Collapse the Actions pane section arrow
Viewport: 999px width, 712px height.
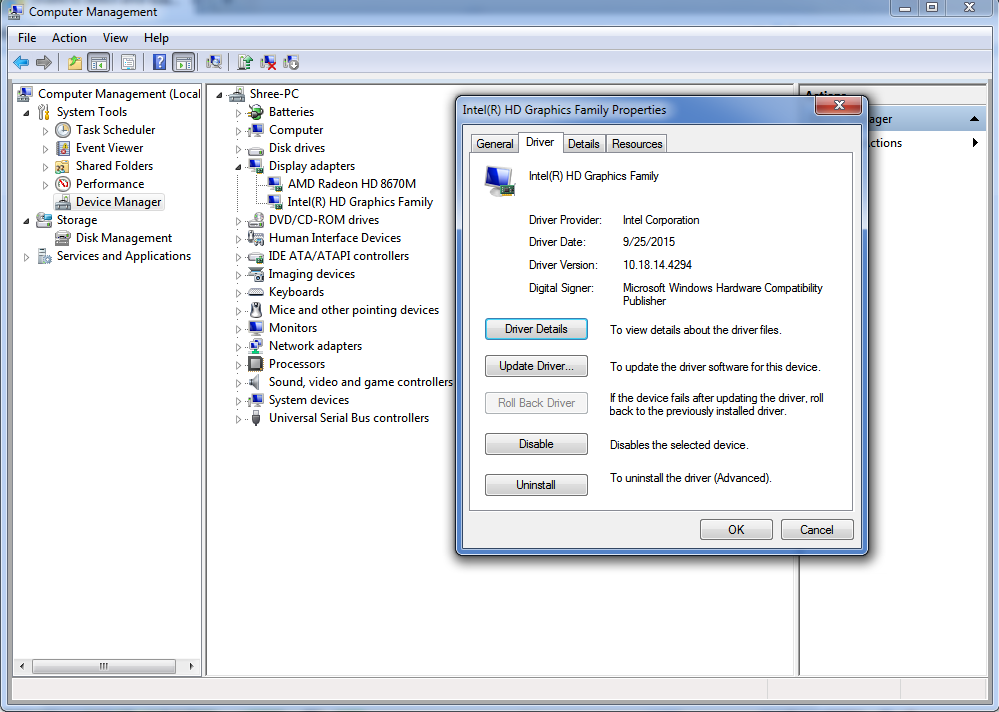click(974, 119)
